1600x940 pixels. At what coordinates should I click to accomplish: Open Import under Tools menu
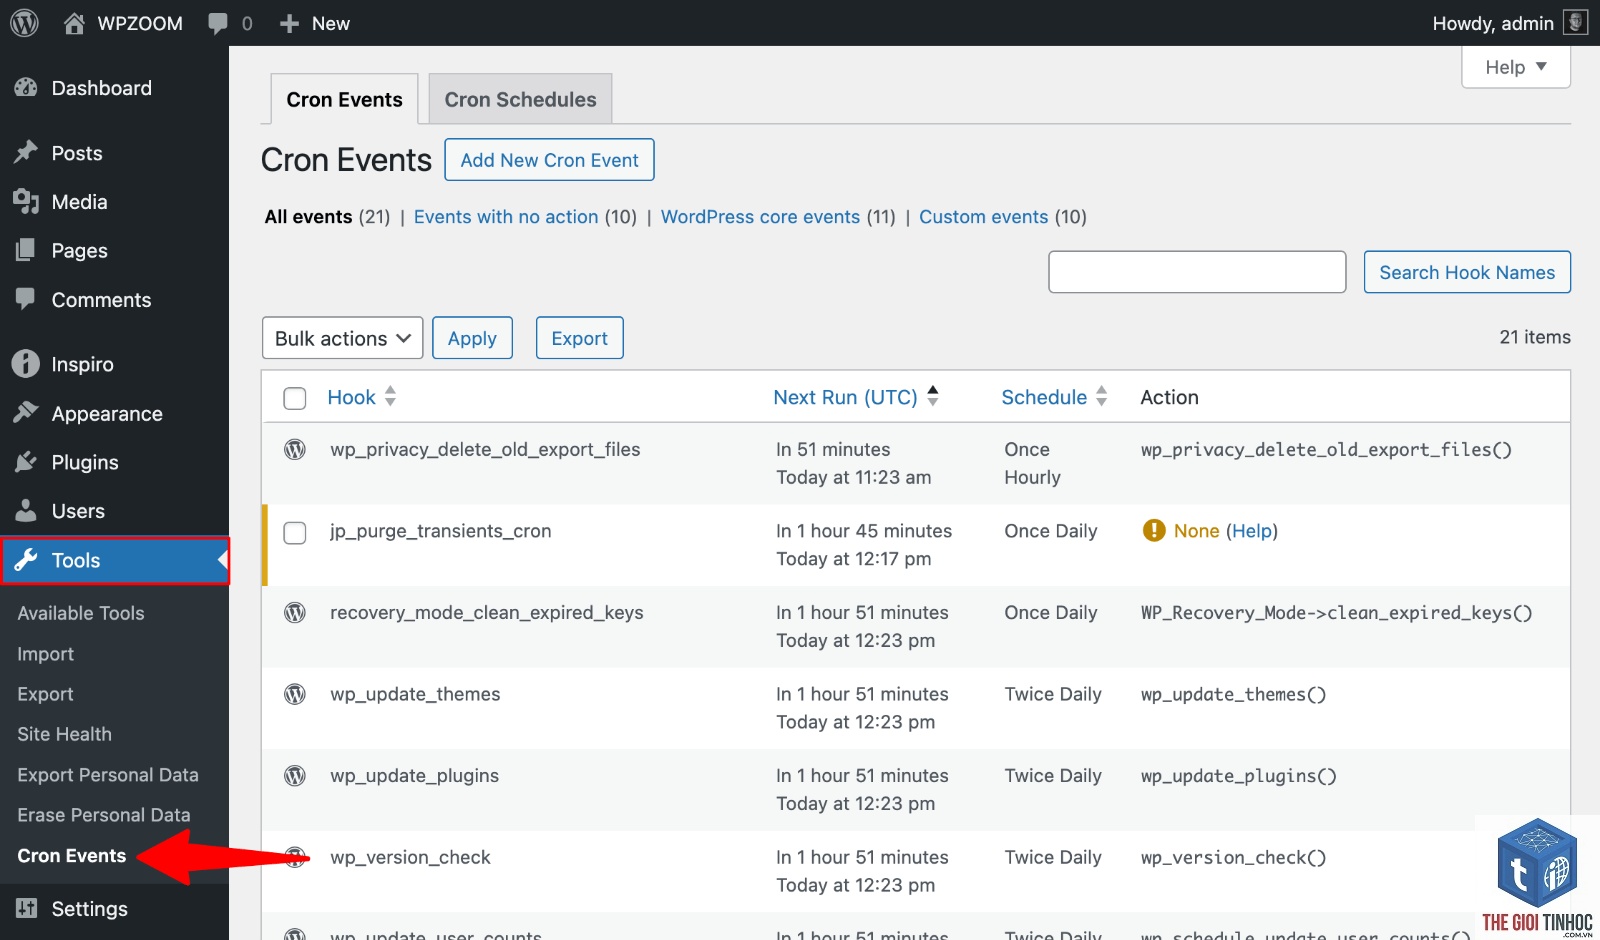click(x=46, y=654)
